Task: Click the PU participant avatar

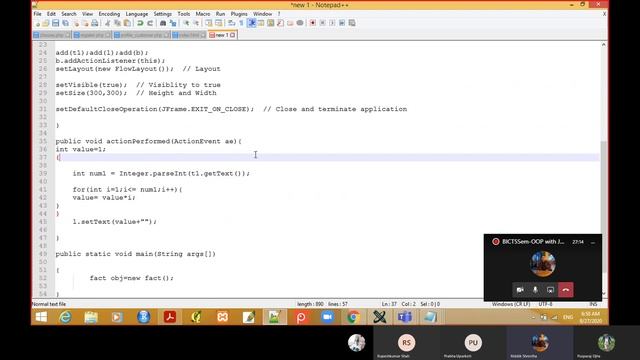Action: pyautogui.click(x=473, y=342)
